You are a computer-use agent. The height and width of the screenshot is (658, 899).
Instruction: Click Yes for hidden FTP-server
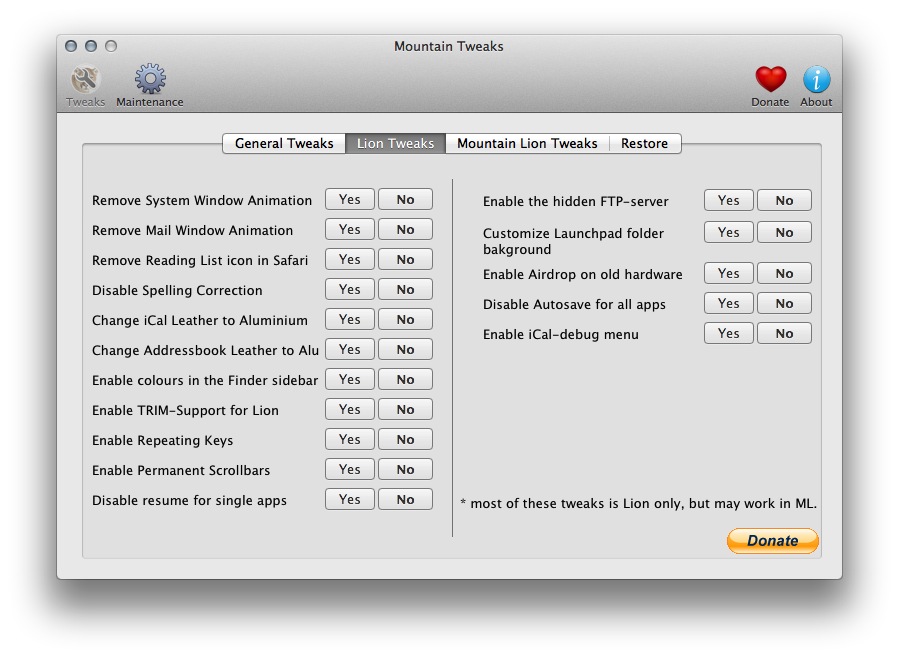[x=729, y=200]
